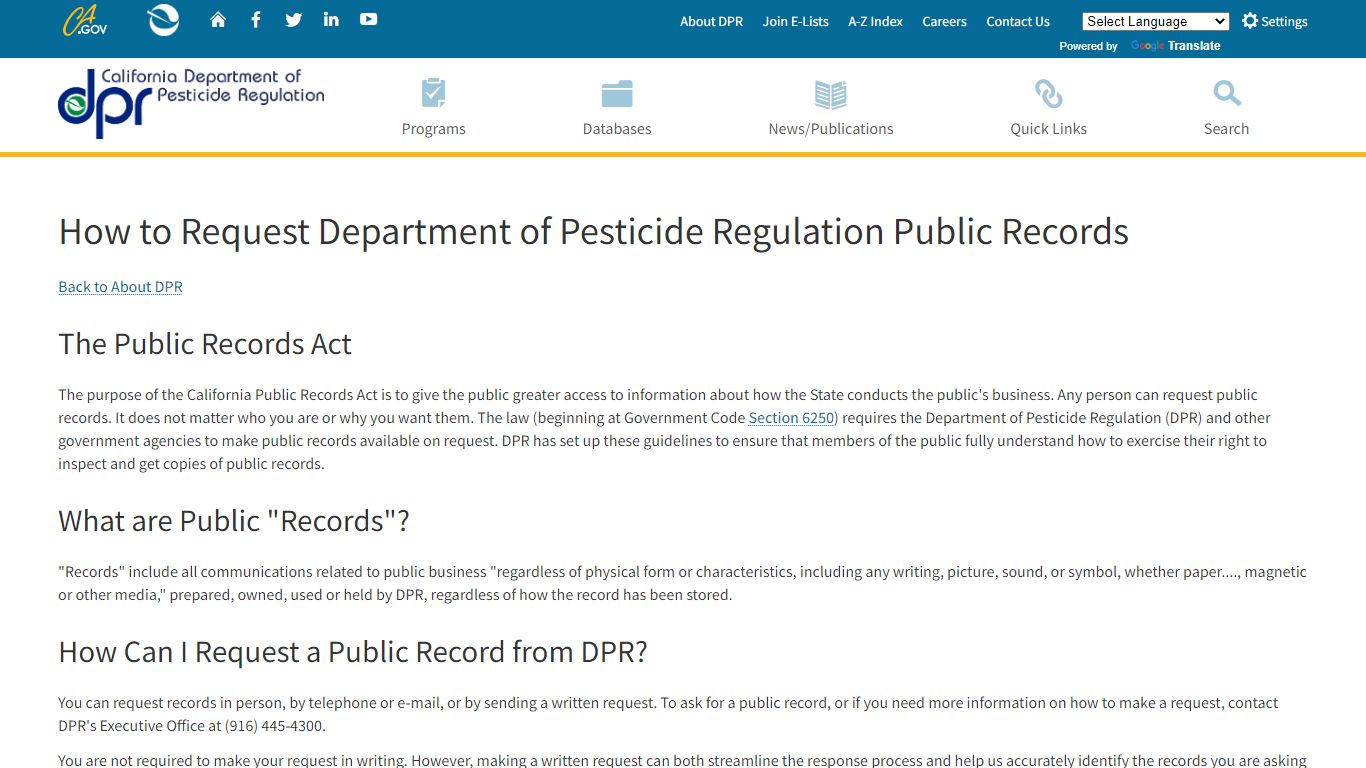Open DPR's YouTube channel icon

tap(369, 19)
